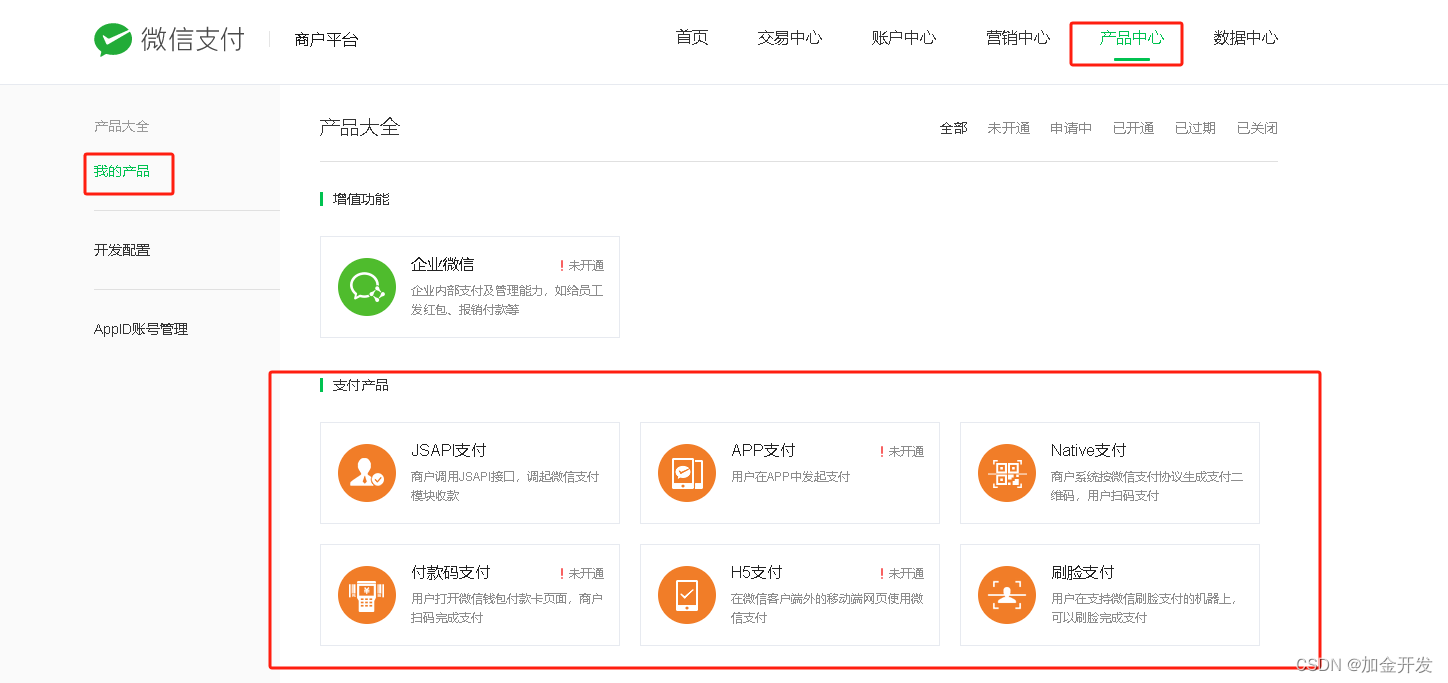
Task: Open the 刷脸支付 product title
Action: coord(1082,572)
